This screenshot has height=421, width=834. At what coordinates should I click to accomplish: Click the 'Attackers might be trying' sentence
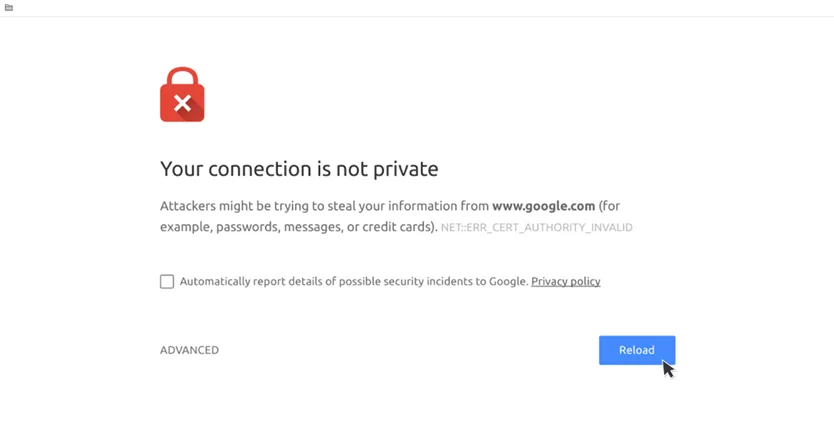point(390,216)
